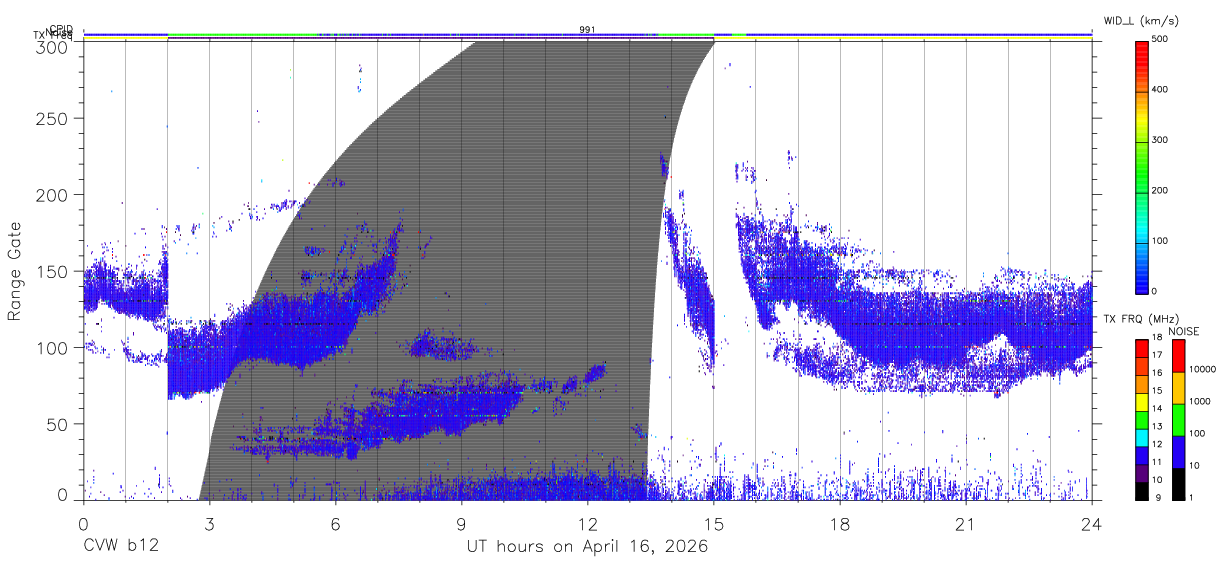Viewport: 1228px width, 567px height.
Task: Click the 200 tick on Range Gate axis
Action: point(51,195)
